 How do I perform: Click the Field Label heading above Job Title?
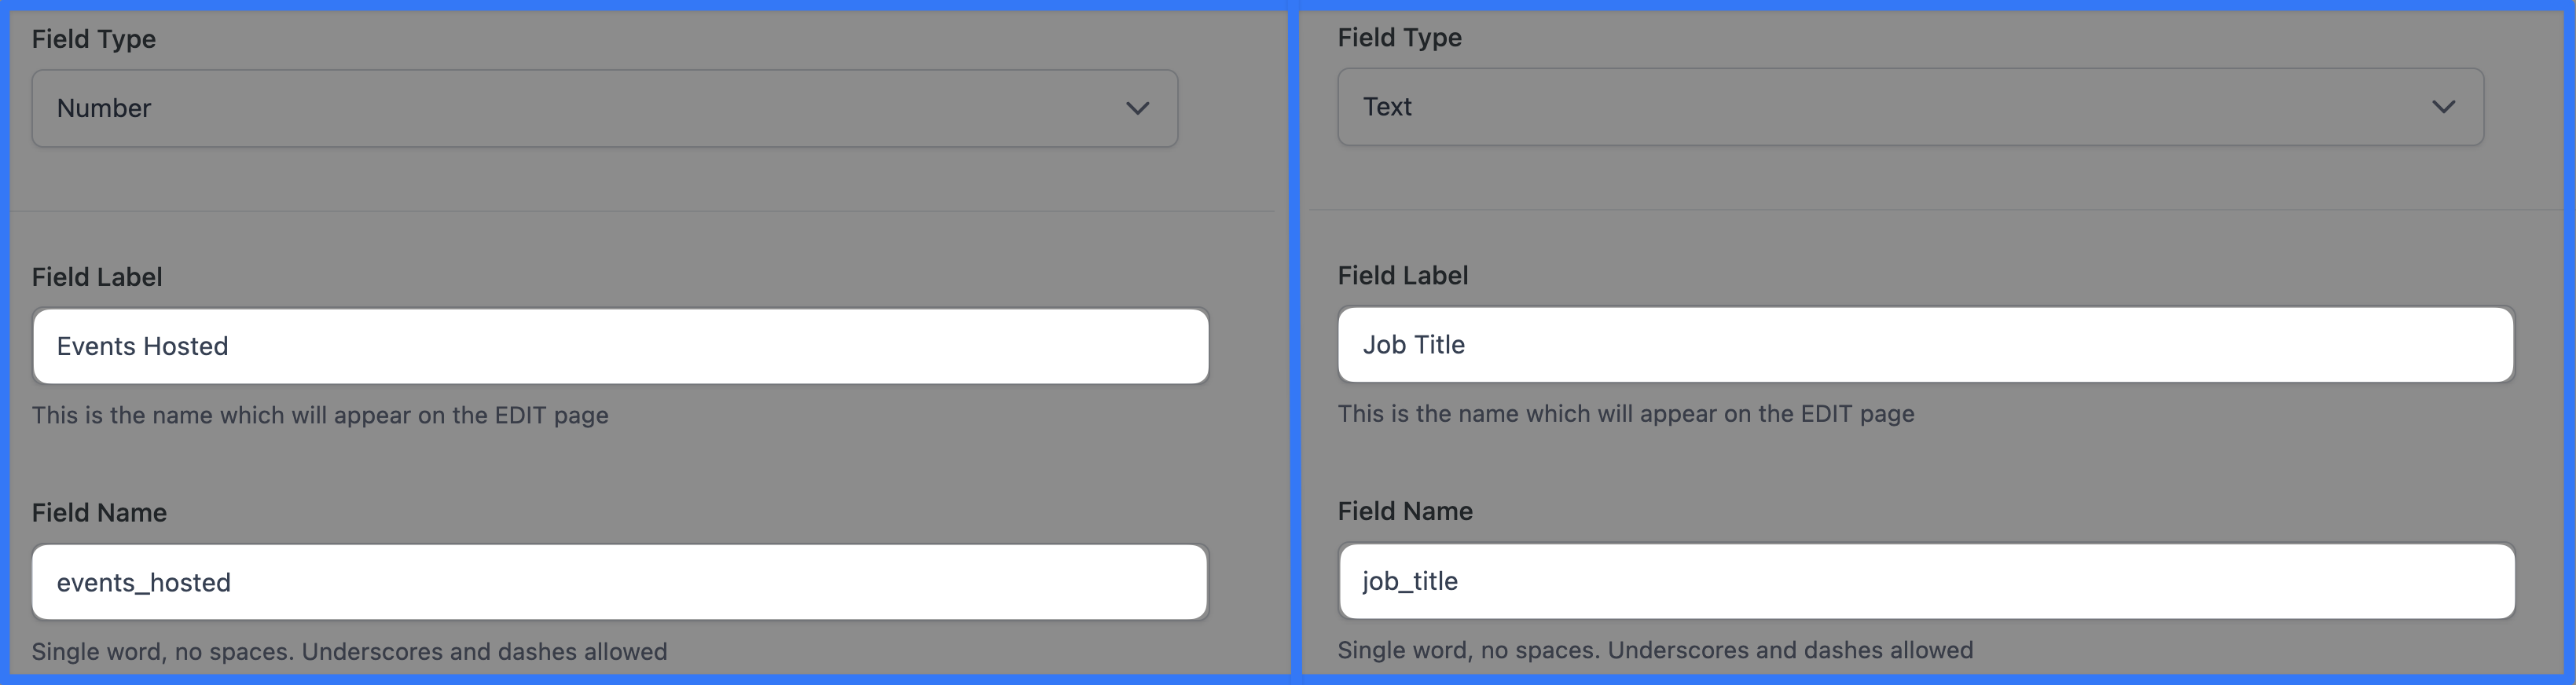(1402, 276)
